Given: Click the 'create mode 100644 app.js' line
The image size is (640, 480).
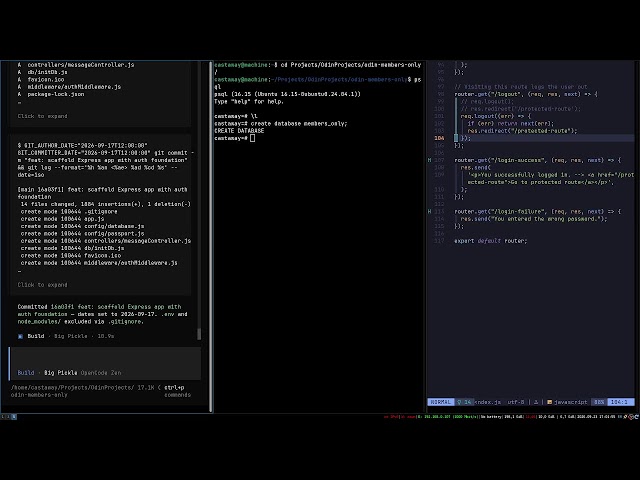Looking at the screenshot, I should point(62,219).
